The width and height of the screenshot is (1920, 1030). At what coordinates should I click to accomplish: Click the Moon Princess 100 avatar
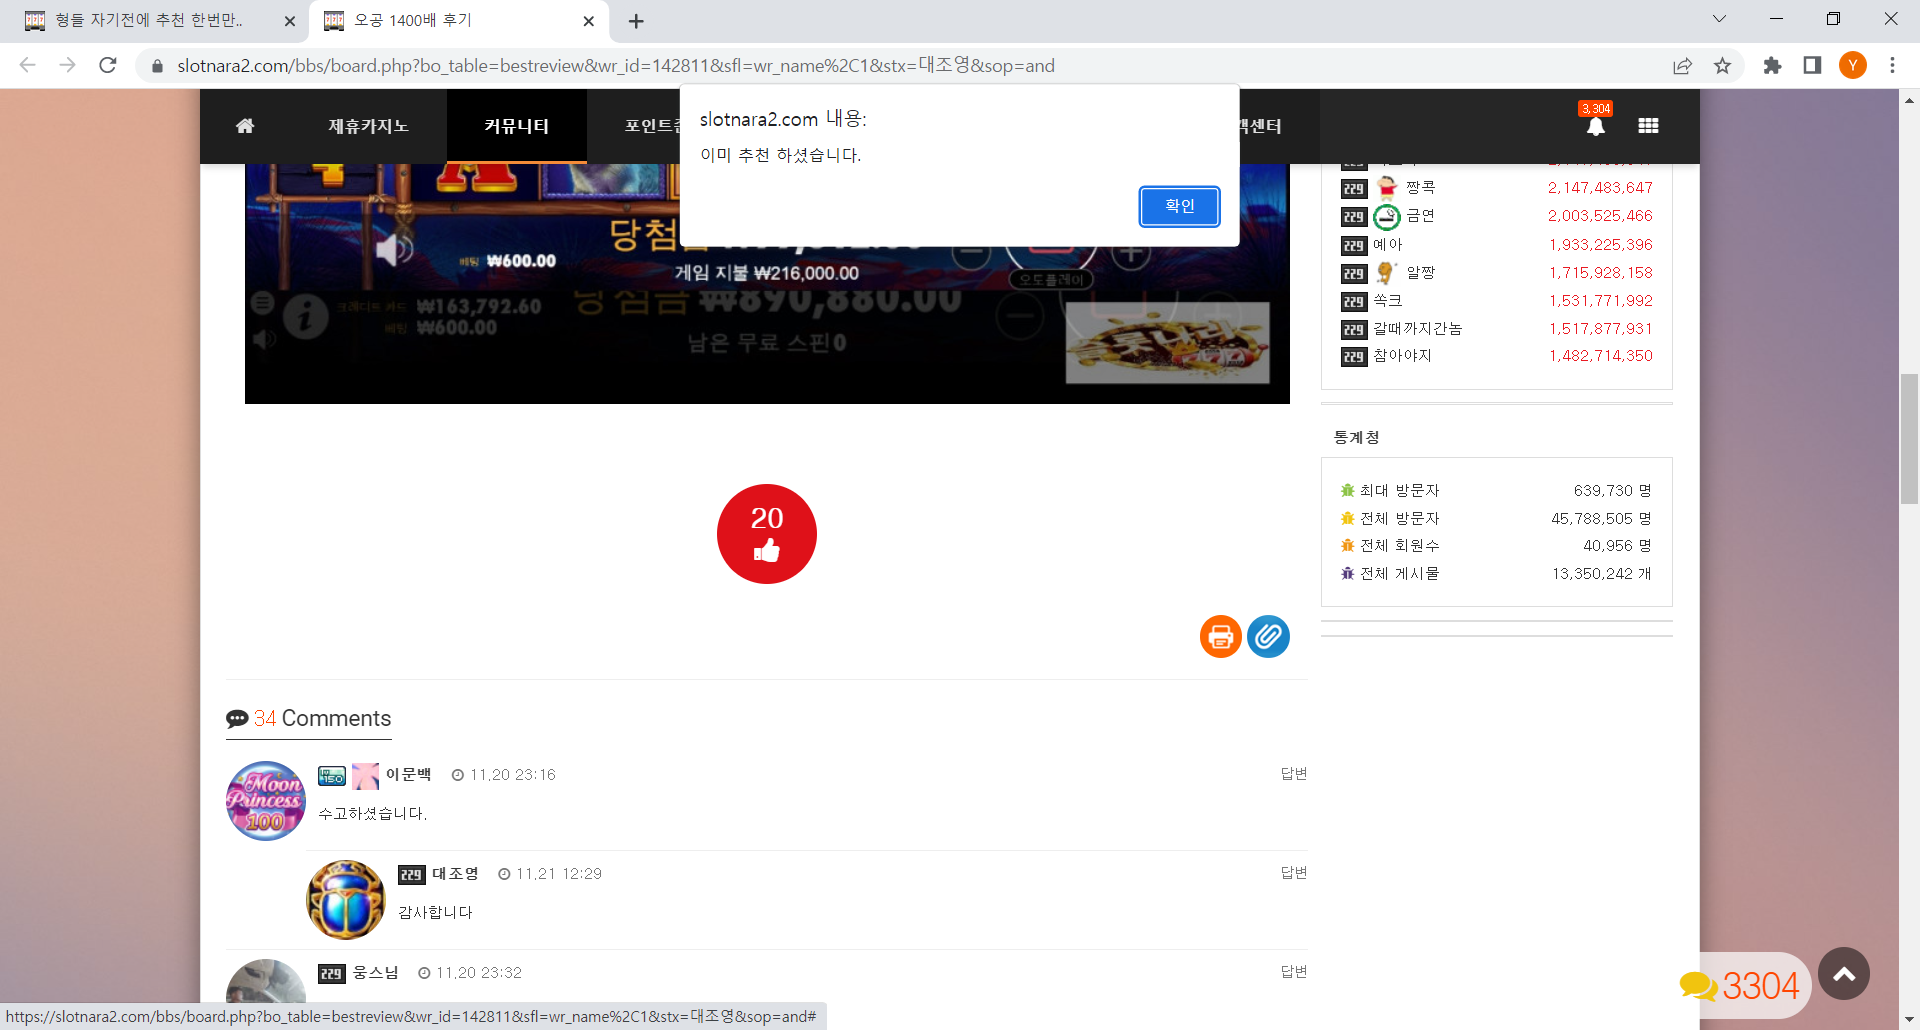pos(266,801)
